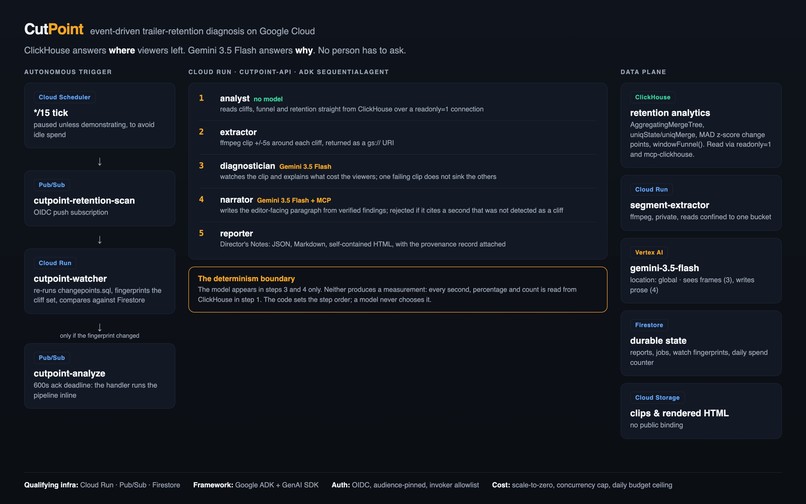Click the Pub/Sub badge above cutpoint-analyze

(51, 357)
